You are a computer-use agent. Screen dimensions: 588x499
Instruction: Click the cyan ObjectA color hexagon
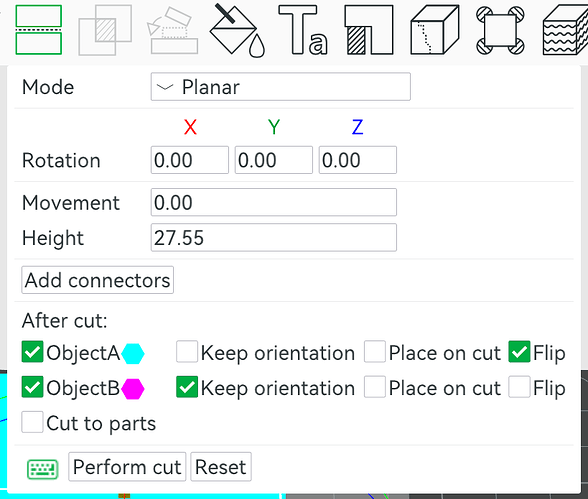click(x=133, y=354)
